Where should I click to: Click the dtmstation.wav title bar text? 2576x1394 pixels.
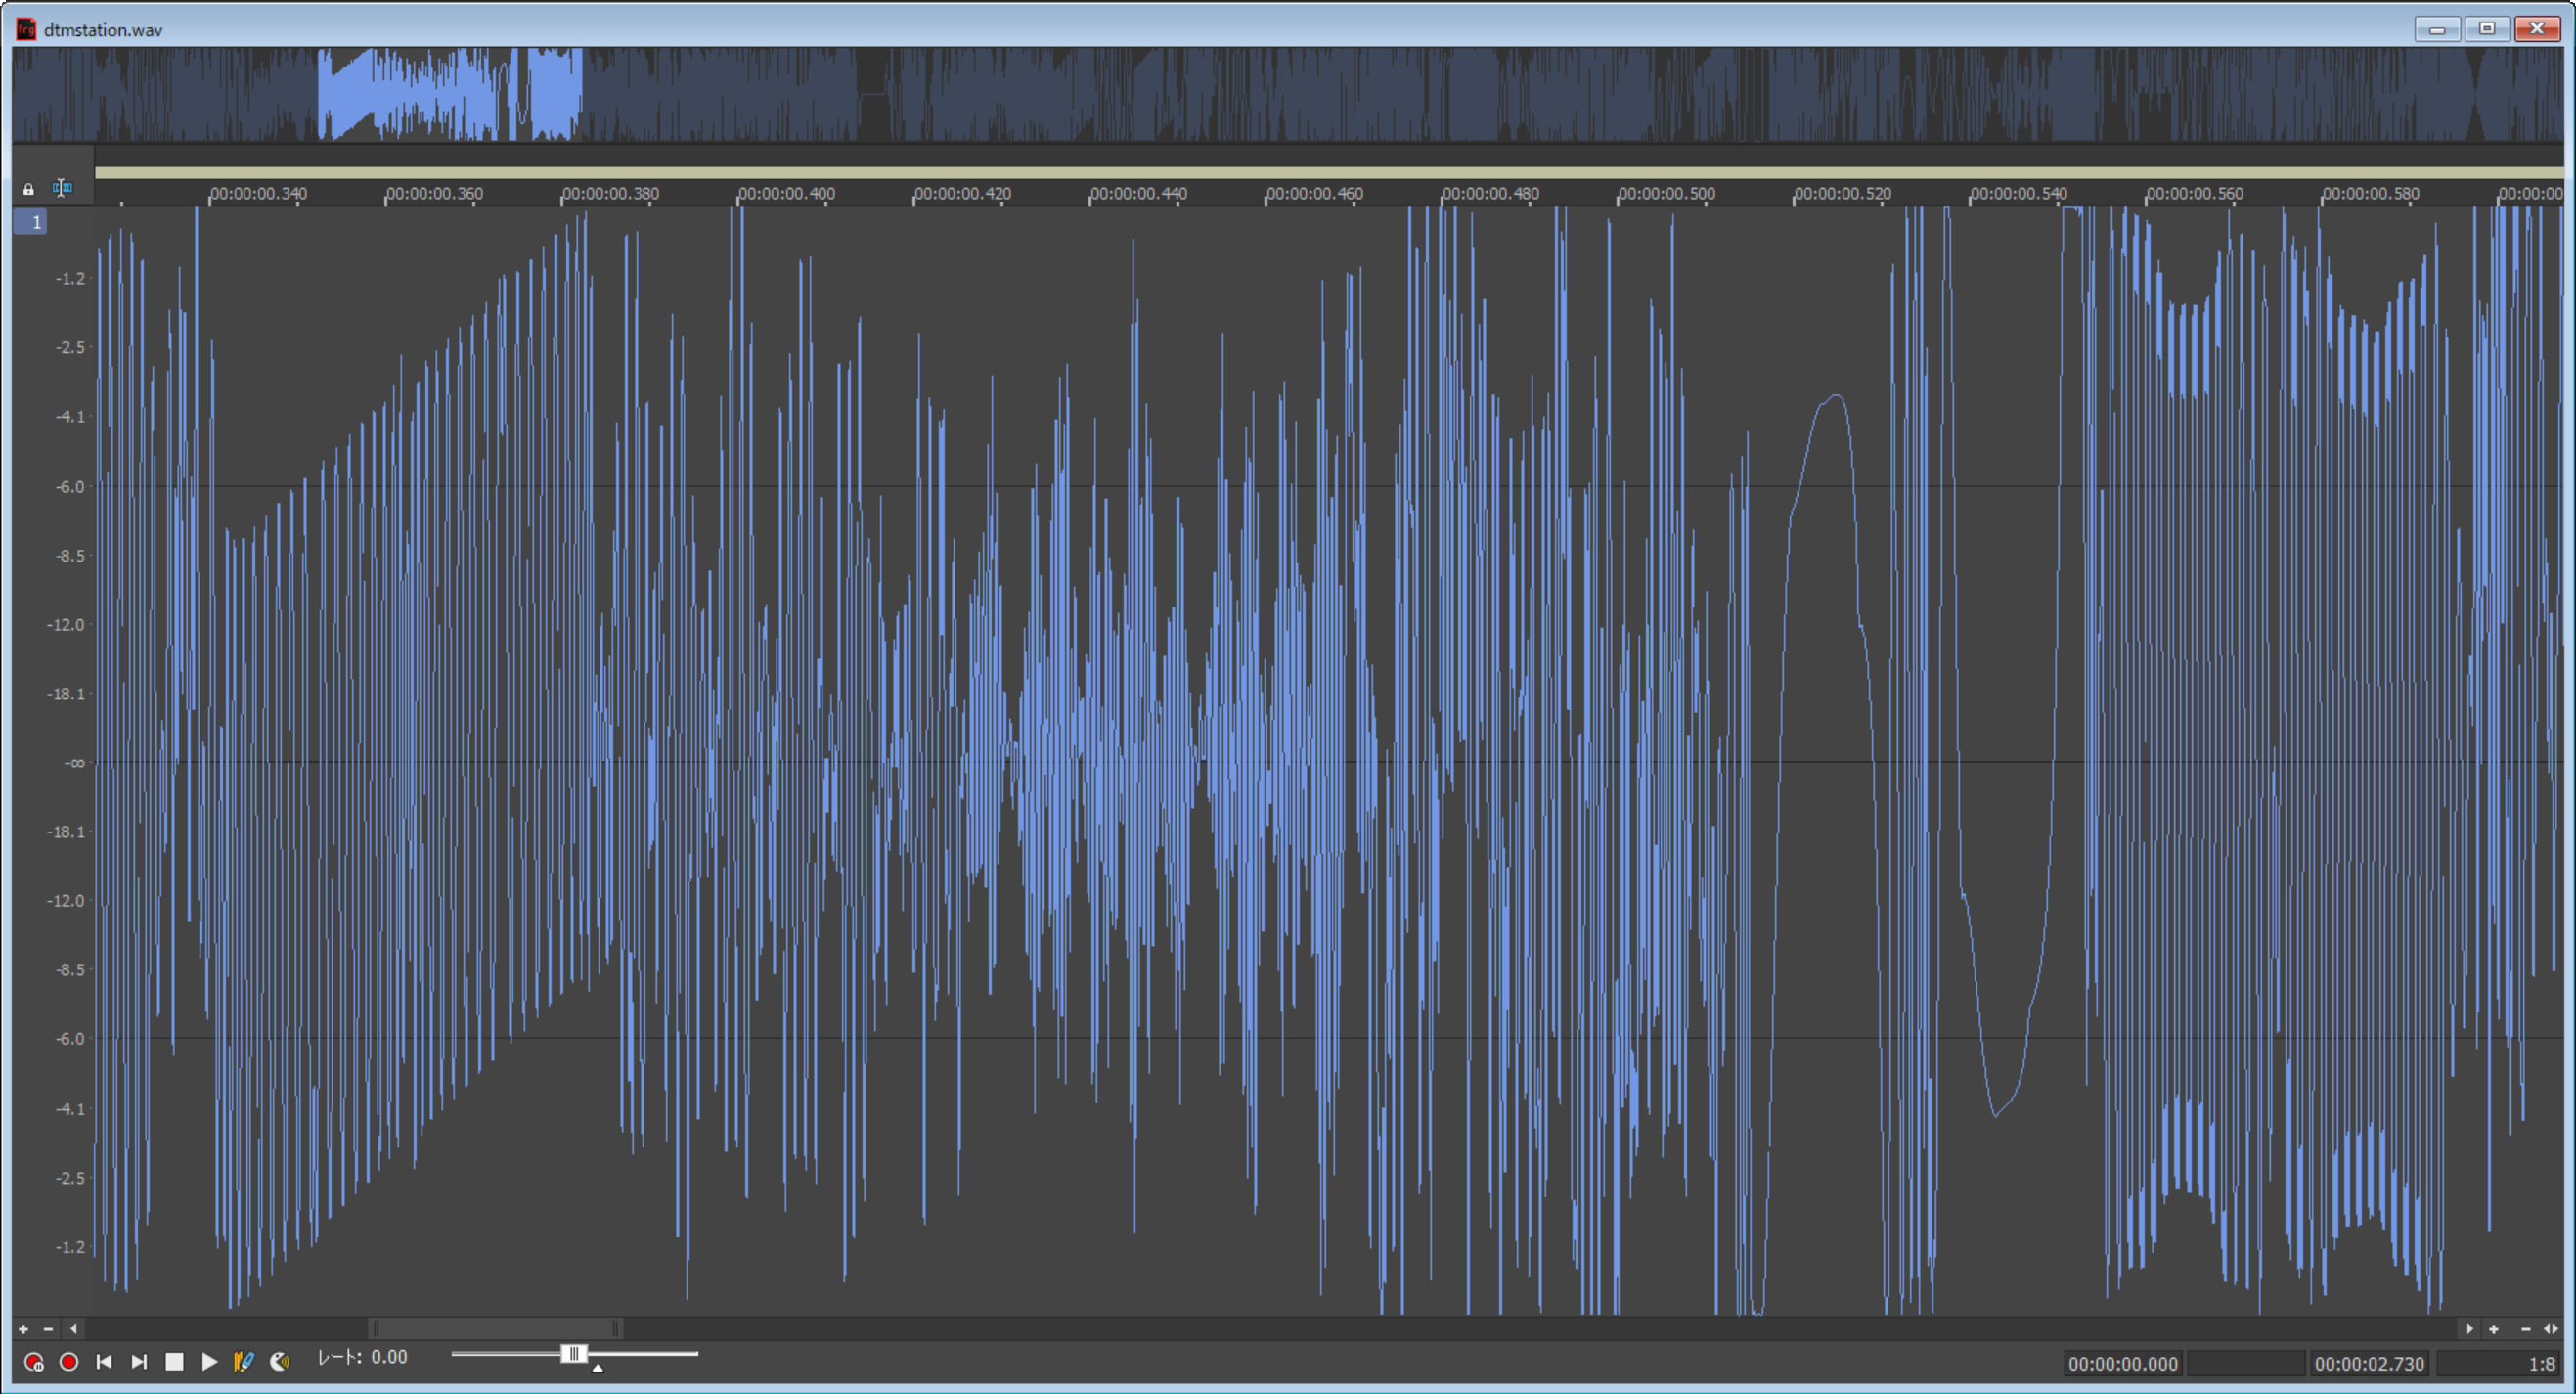[x=103, y=30]
